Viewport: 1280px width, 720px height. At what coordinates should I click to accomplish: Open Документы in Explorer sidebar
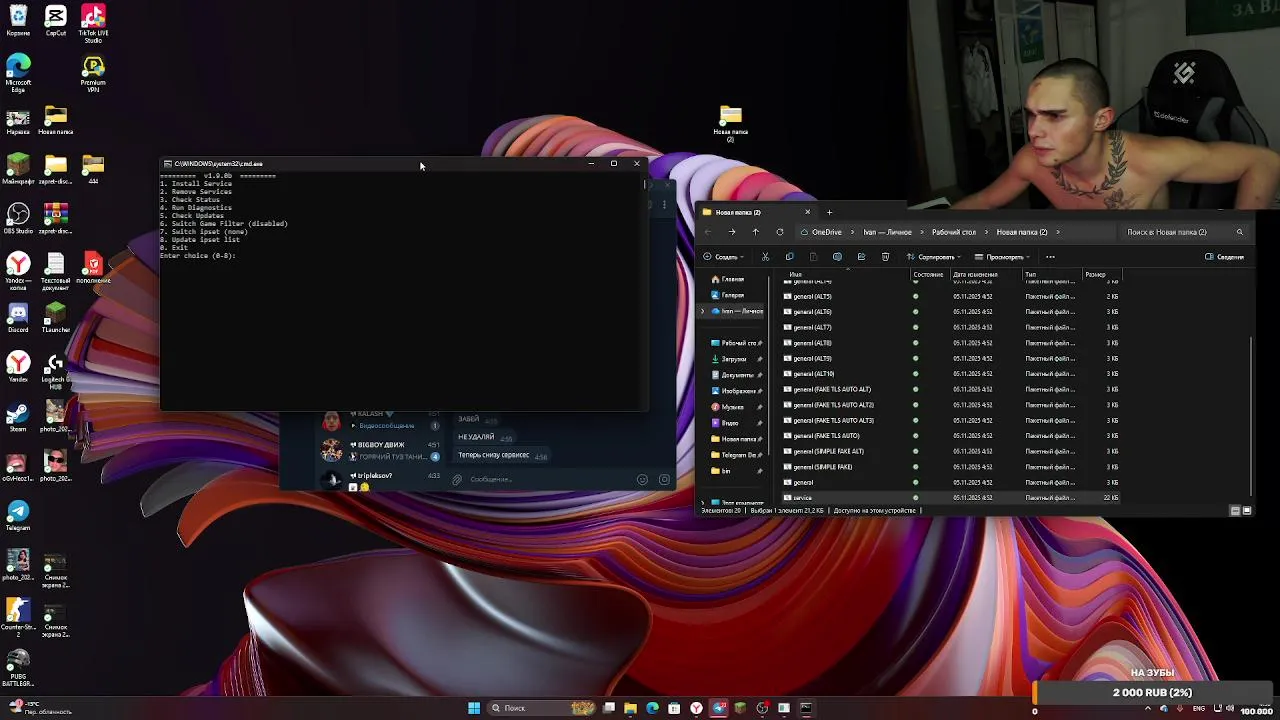736,375
